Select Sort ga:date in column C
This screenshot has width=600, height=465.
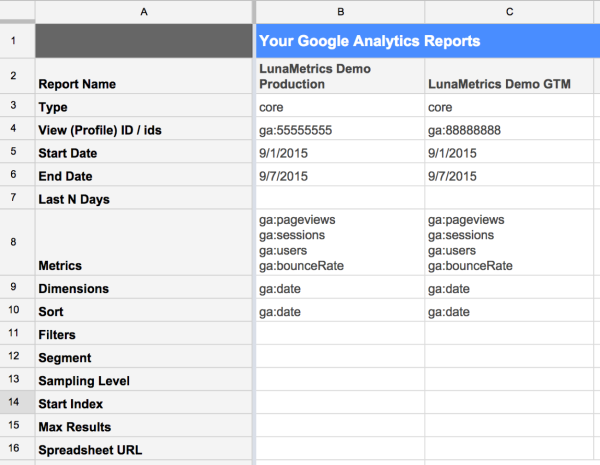pyautogui.click(x=509, y=310)
